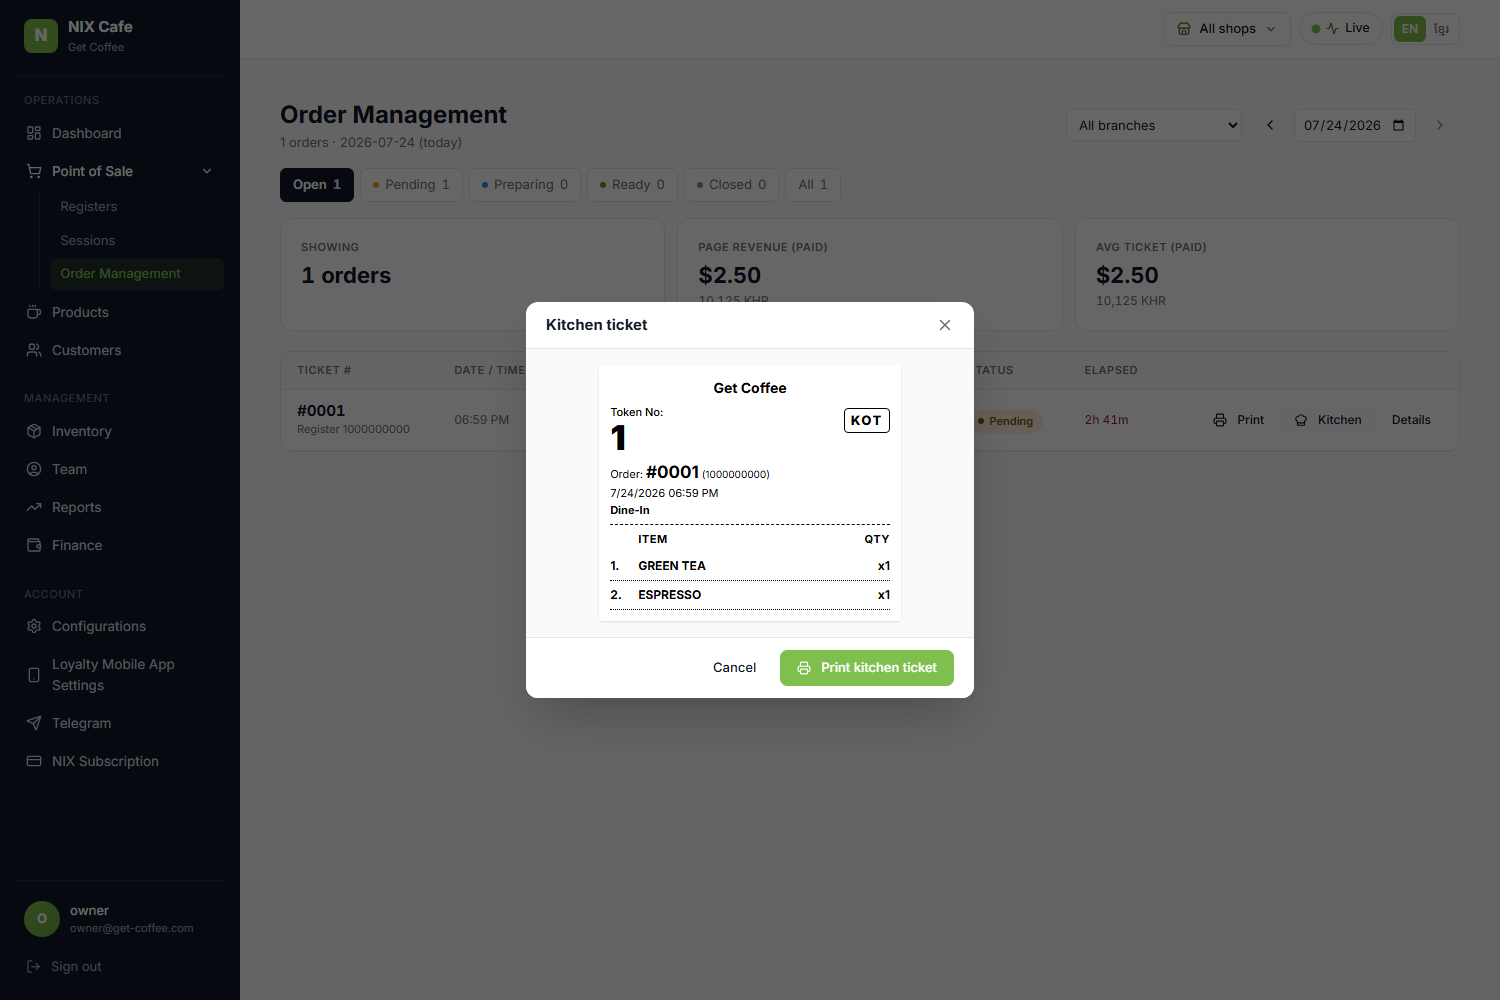This screenshot has height=1000, width=1500.
Task: Switch language to EN
Action: coord(1410,29)
